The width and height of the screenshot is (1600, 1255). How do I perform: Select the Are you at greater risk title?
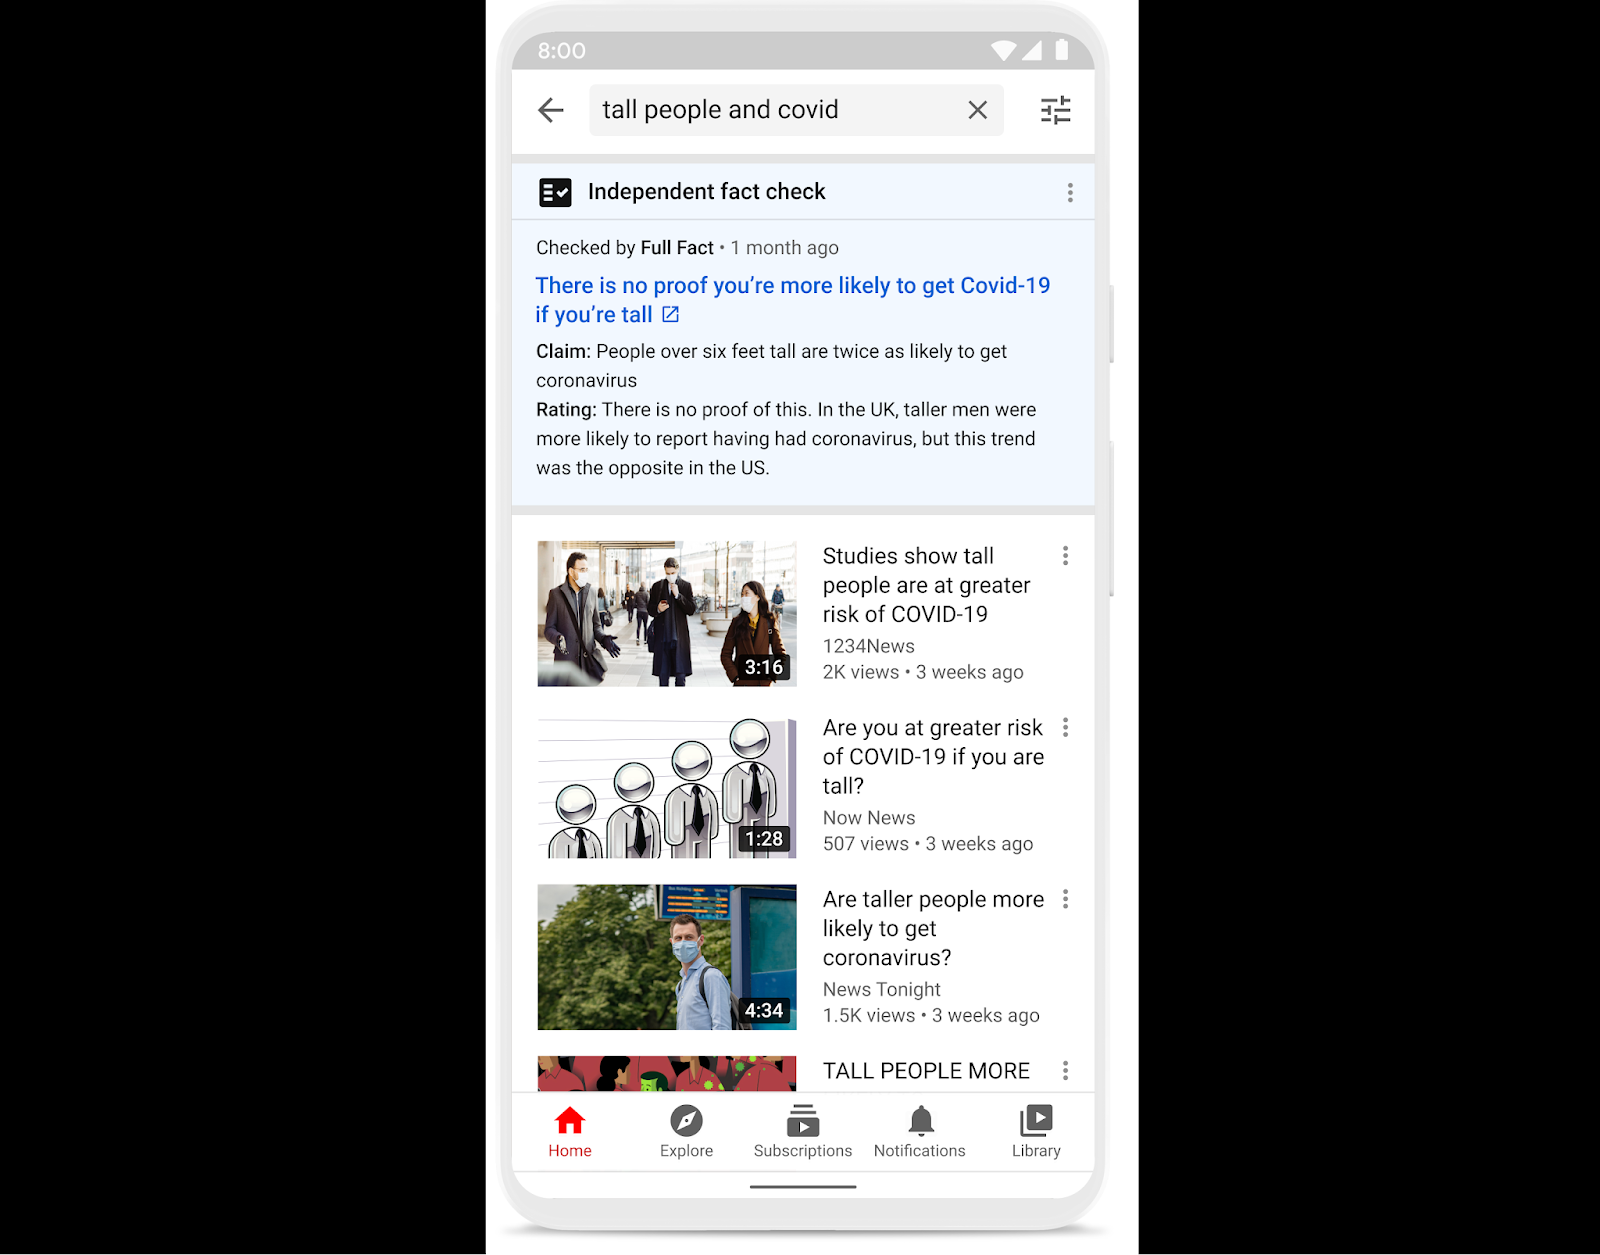(932, 757)
